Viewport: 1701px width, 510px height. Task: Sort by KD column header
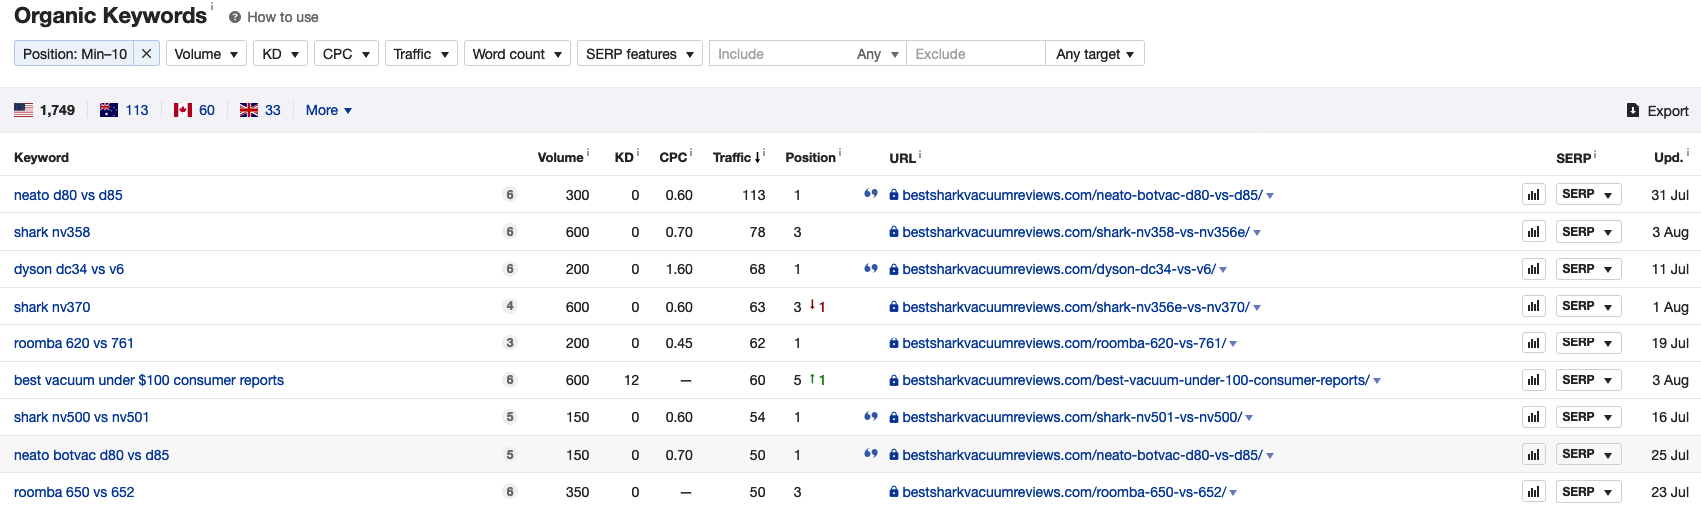click(x=624, y=157)
